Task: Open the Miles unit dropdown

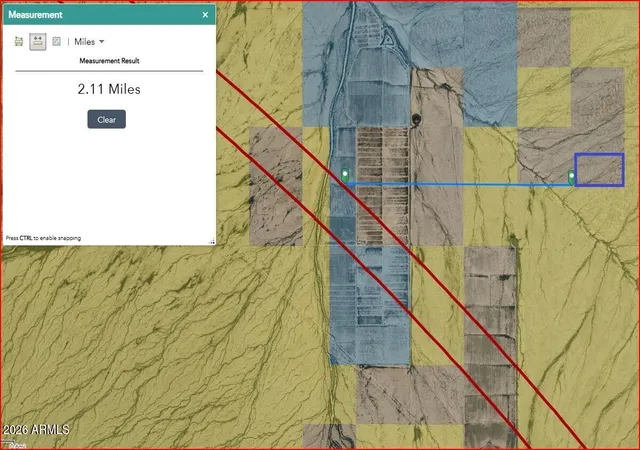Action: pos(89,42)
